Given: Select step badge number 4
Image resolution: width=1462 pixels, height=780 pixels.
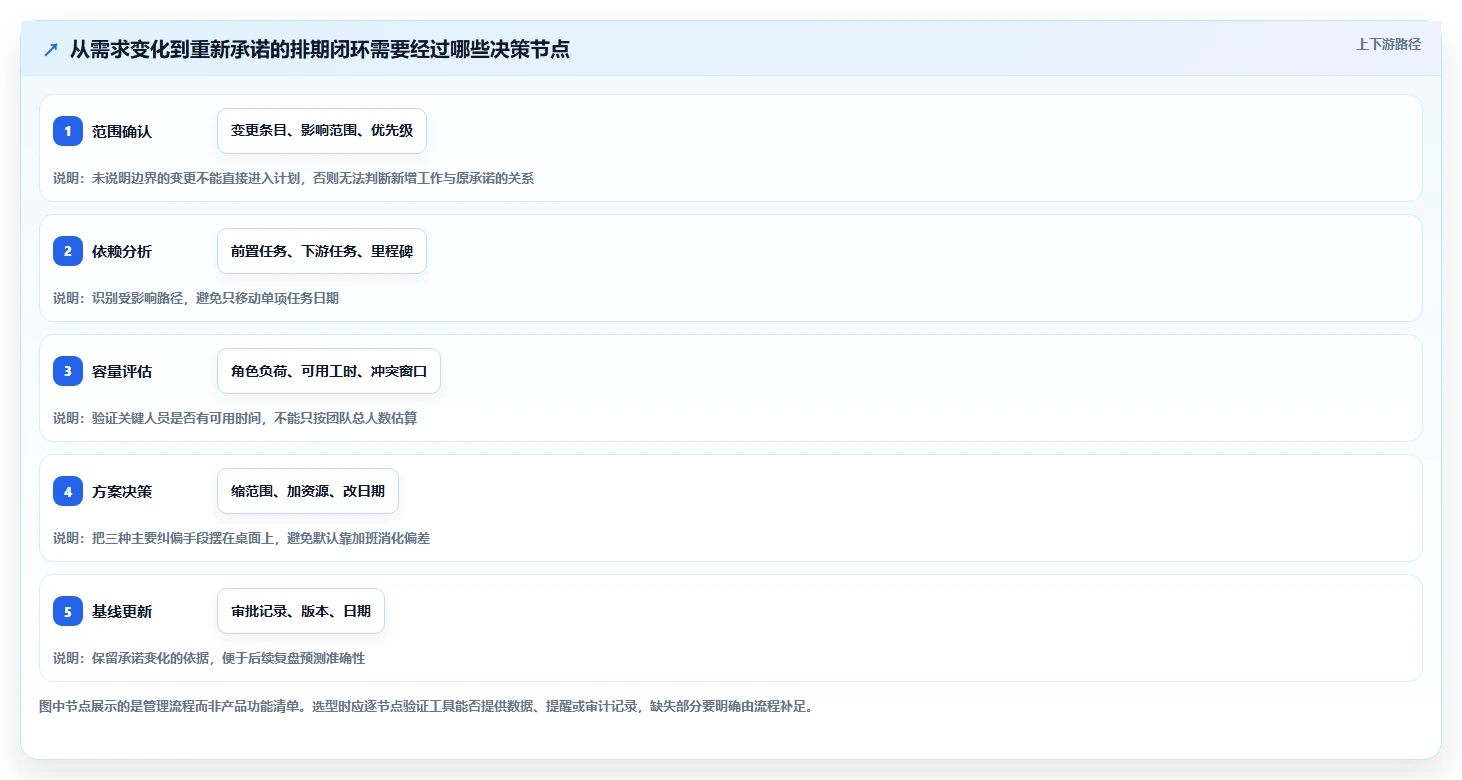Looking at the screenshot, I should click(x=68, y=491).
